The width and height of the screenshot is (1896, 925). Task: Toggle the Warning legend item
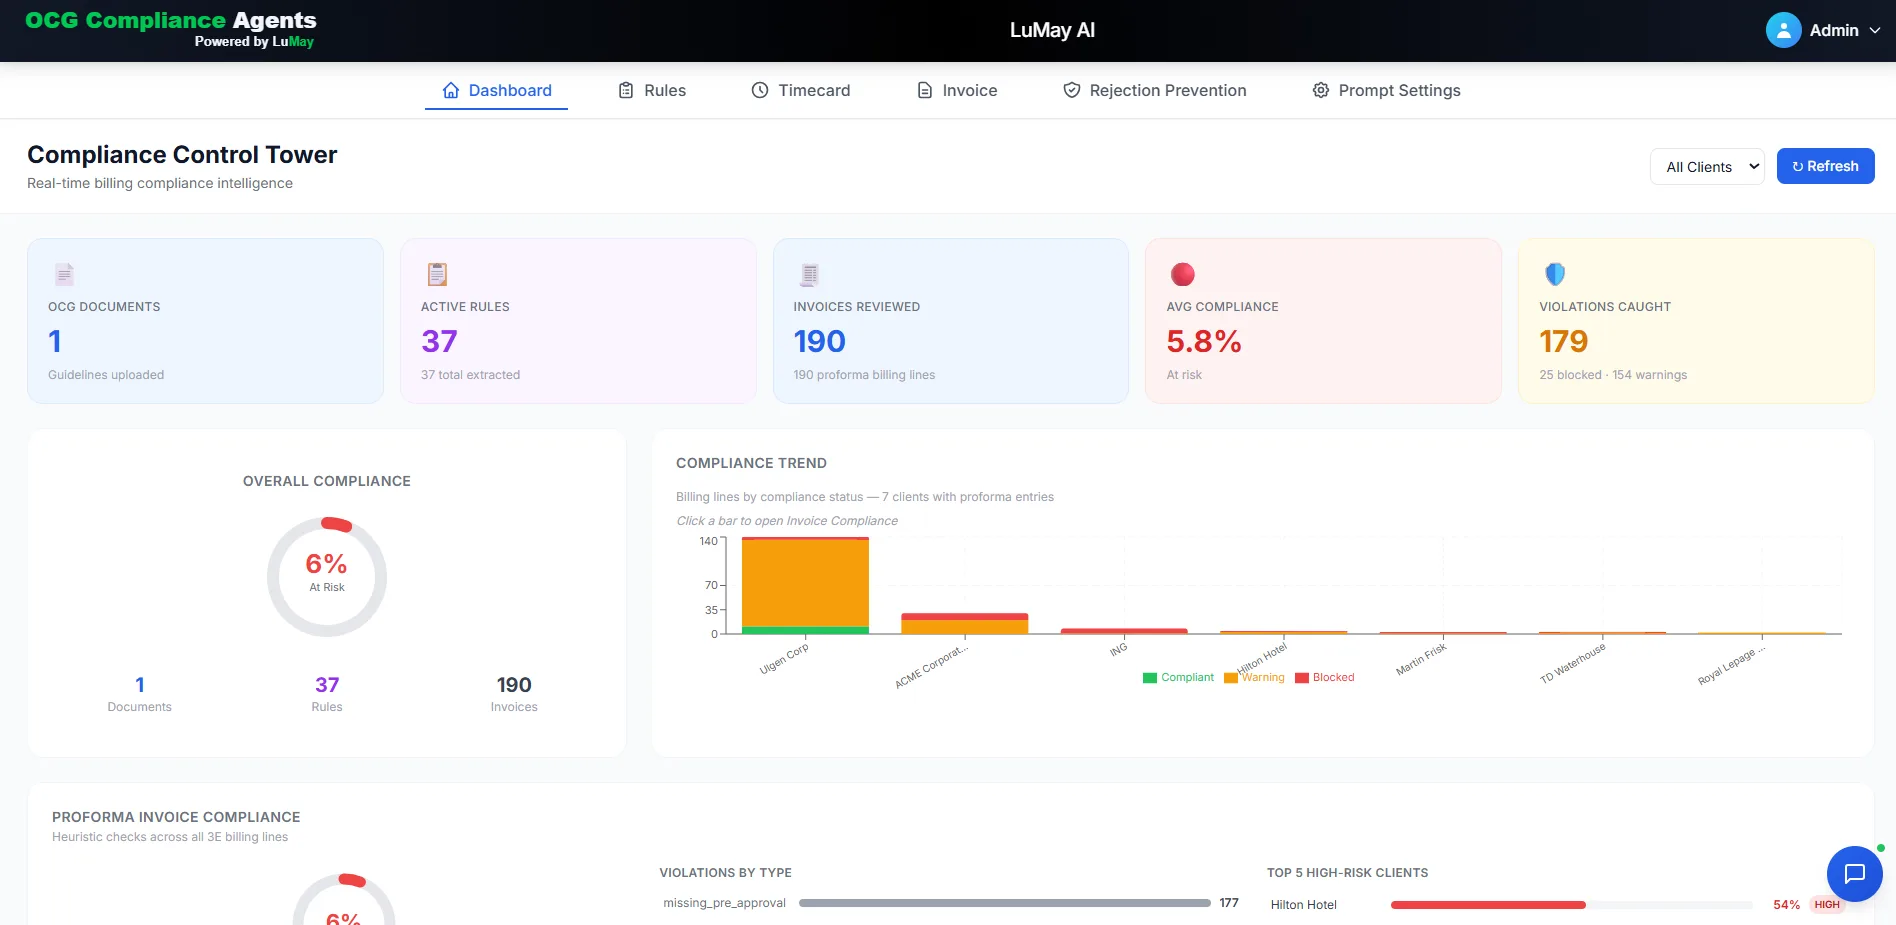pos(1254,677)
